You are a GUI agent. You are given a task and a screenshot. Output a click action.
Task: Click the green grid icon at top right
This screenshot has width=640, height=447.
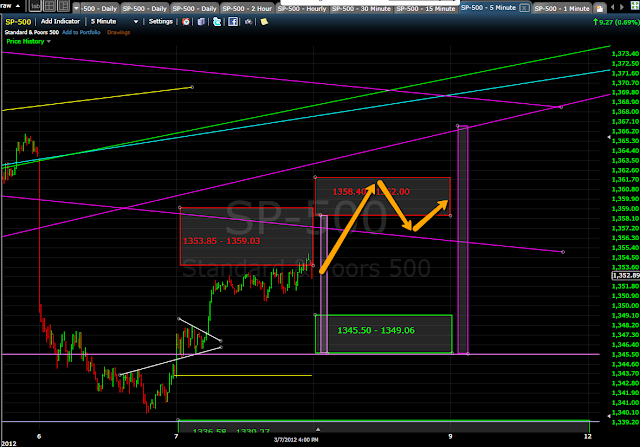(635, 7)
